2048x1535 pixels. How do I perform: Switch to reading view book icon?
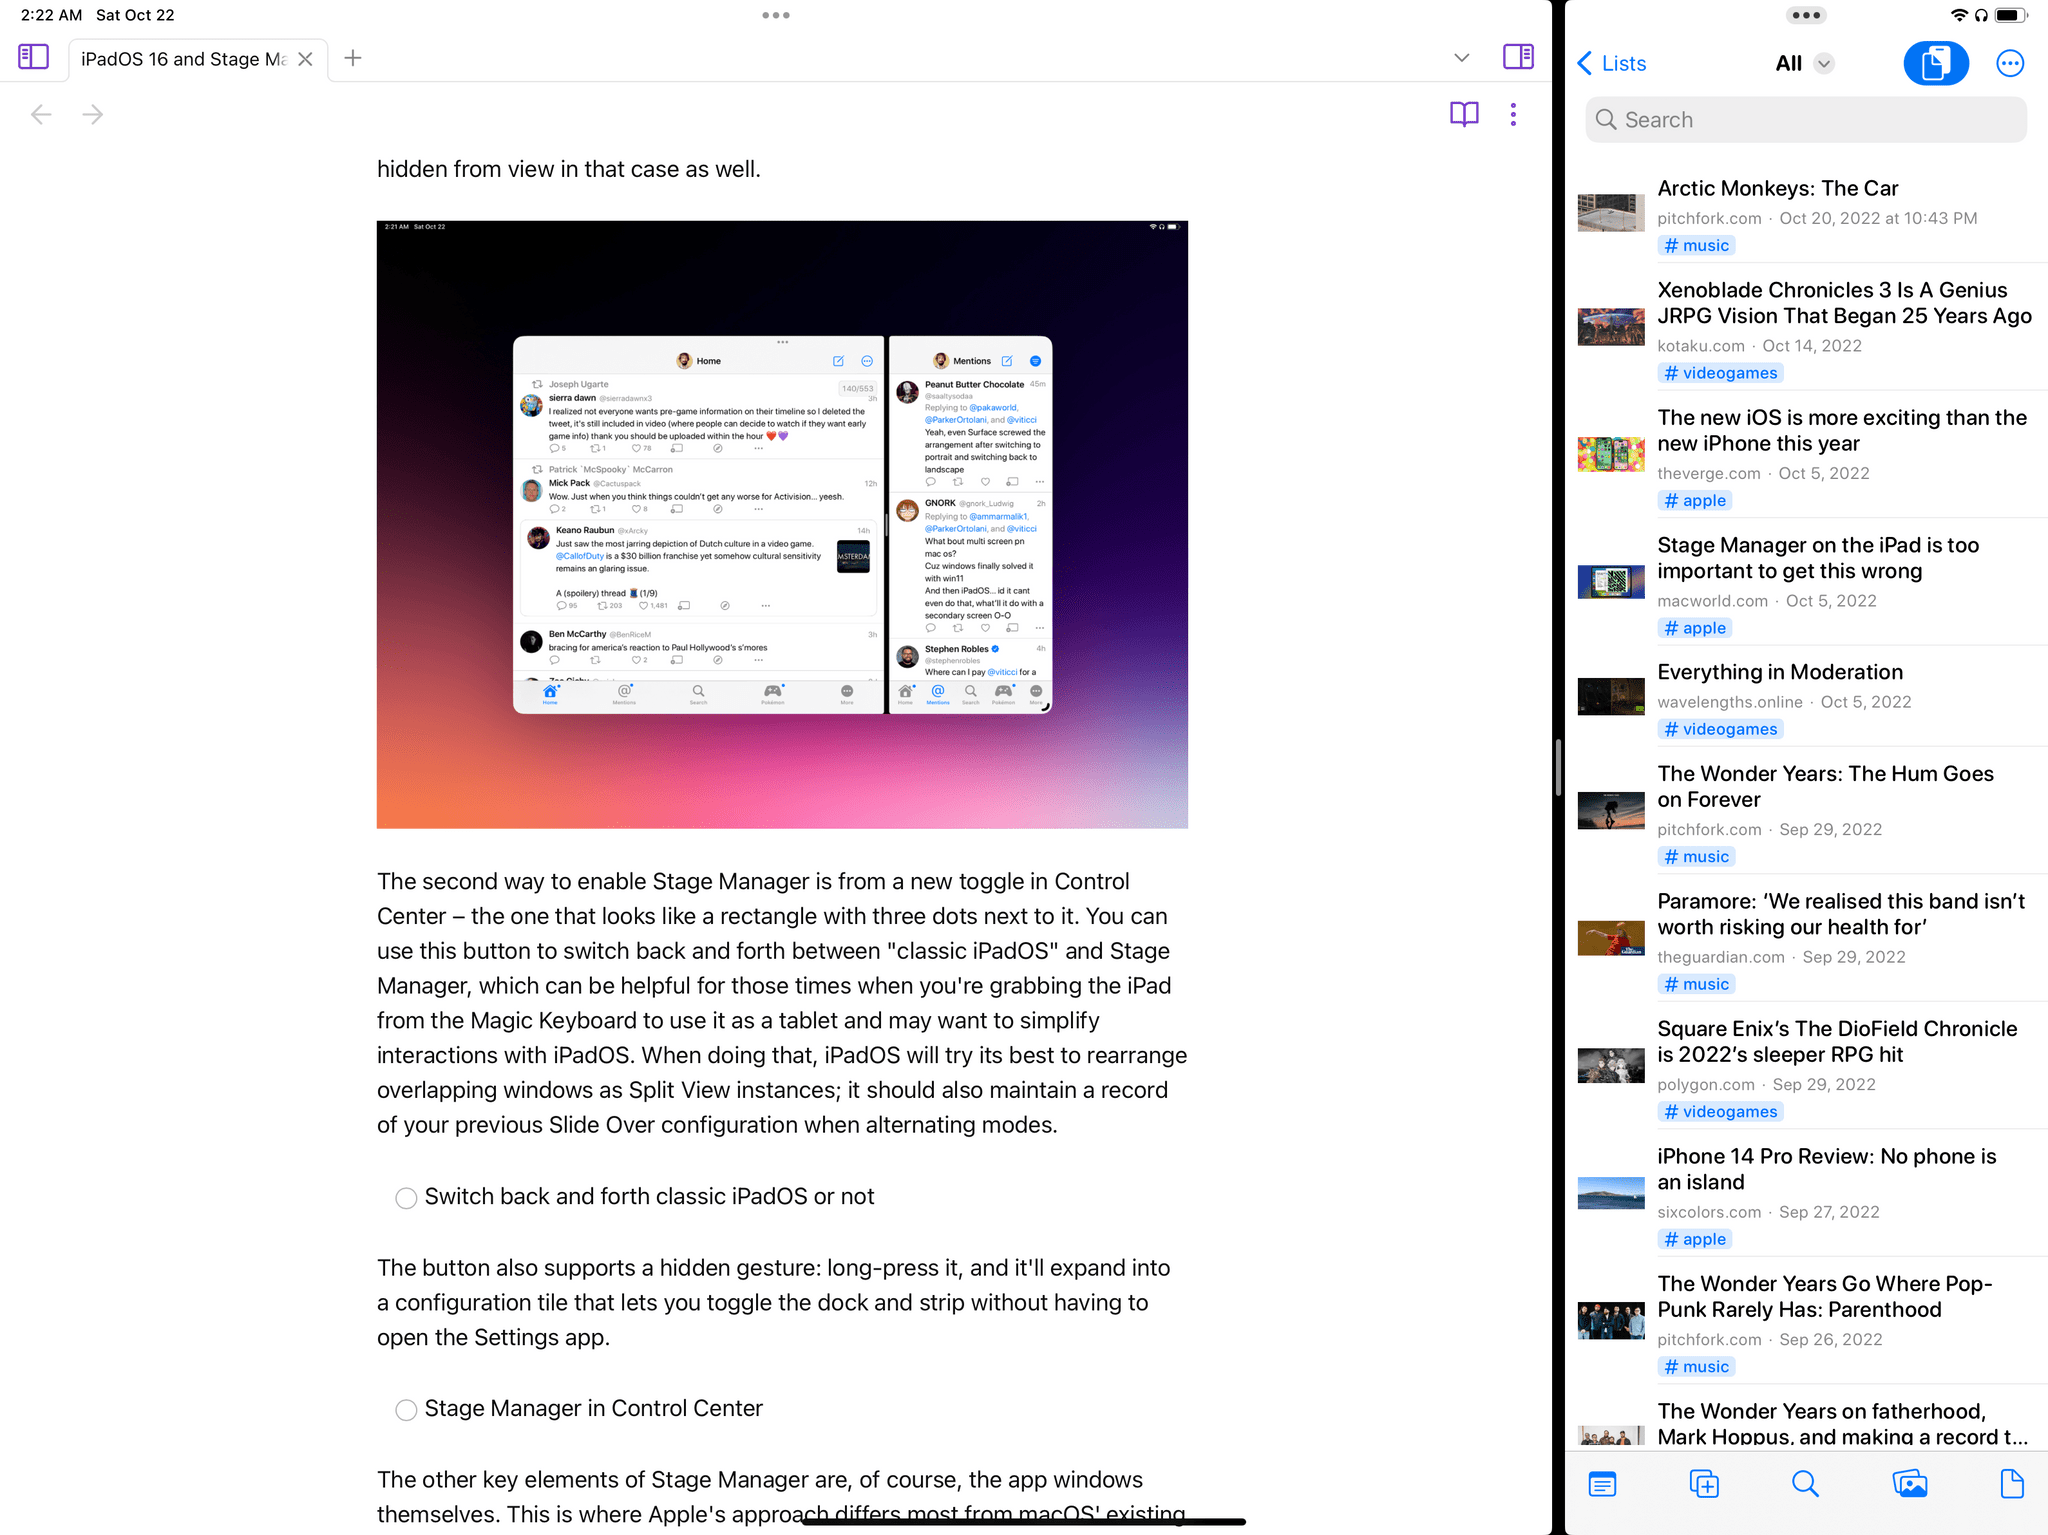1464,114
